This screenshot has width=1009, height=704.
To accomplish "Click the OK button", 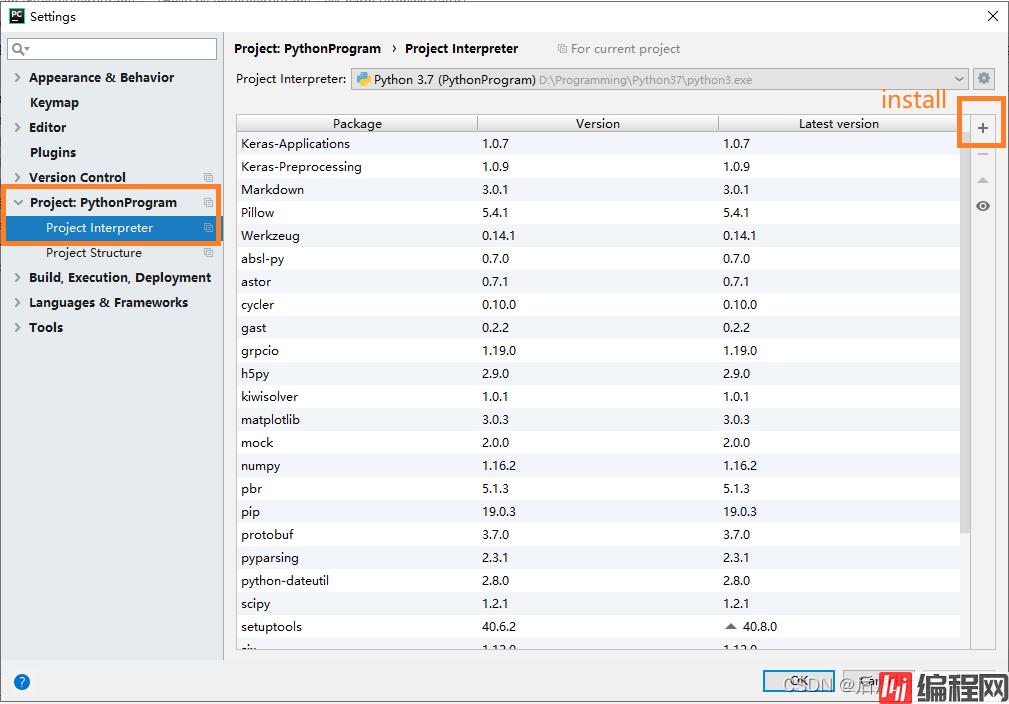I will 797,681.
